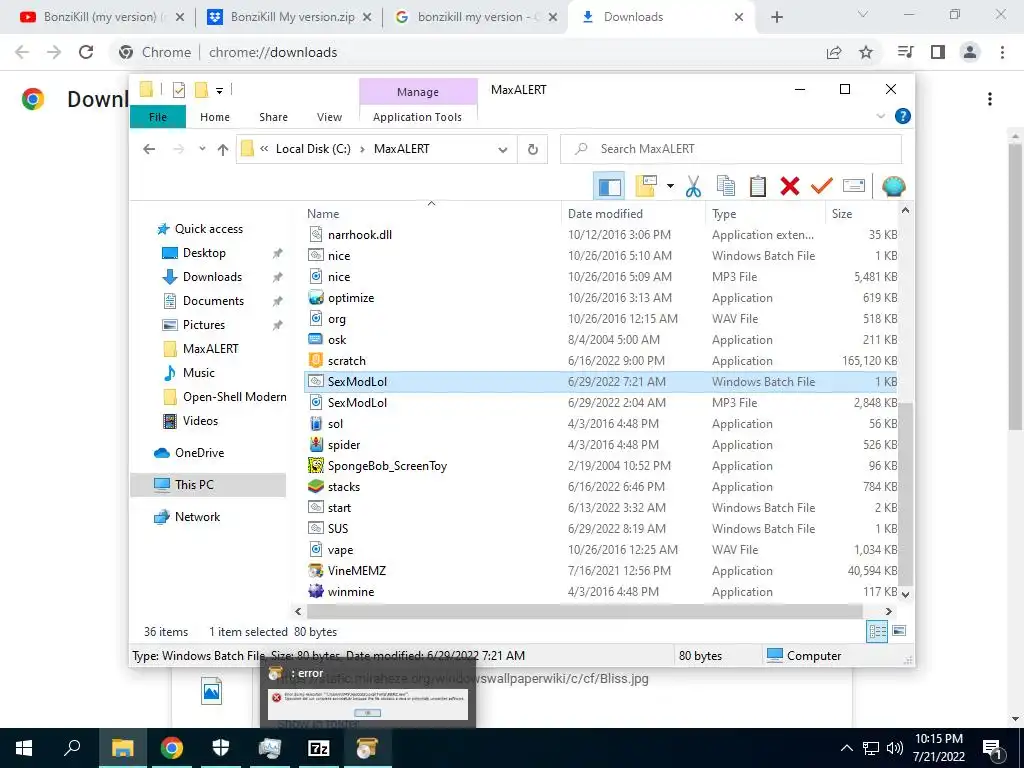Viewport: 1024px width, 768px height.
Task: Click the globe shell icon in the toolbar
Action: point(893,186)
